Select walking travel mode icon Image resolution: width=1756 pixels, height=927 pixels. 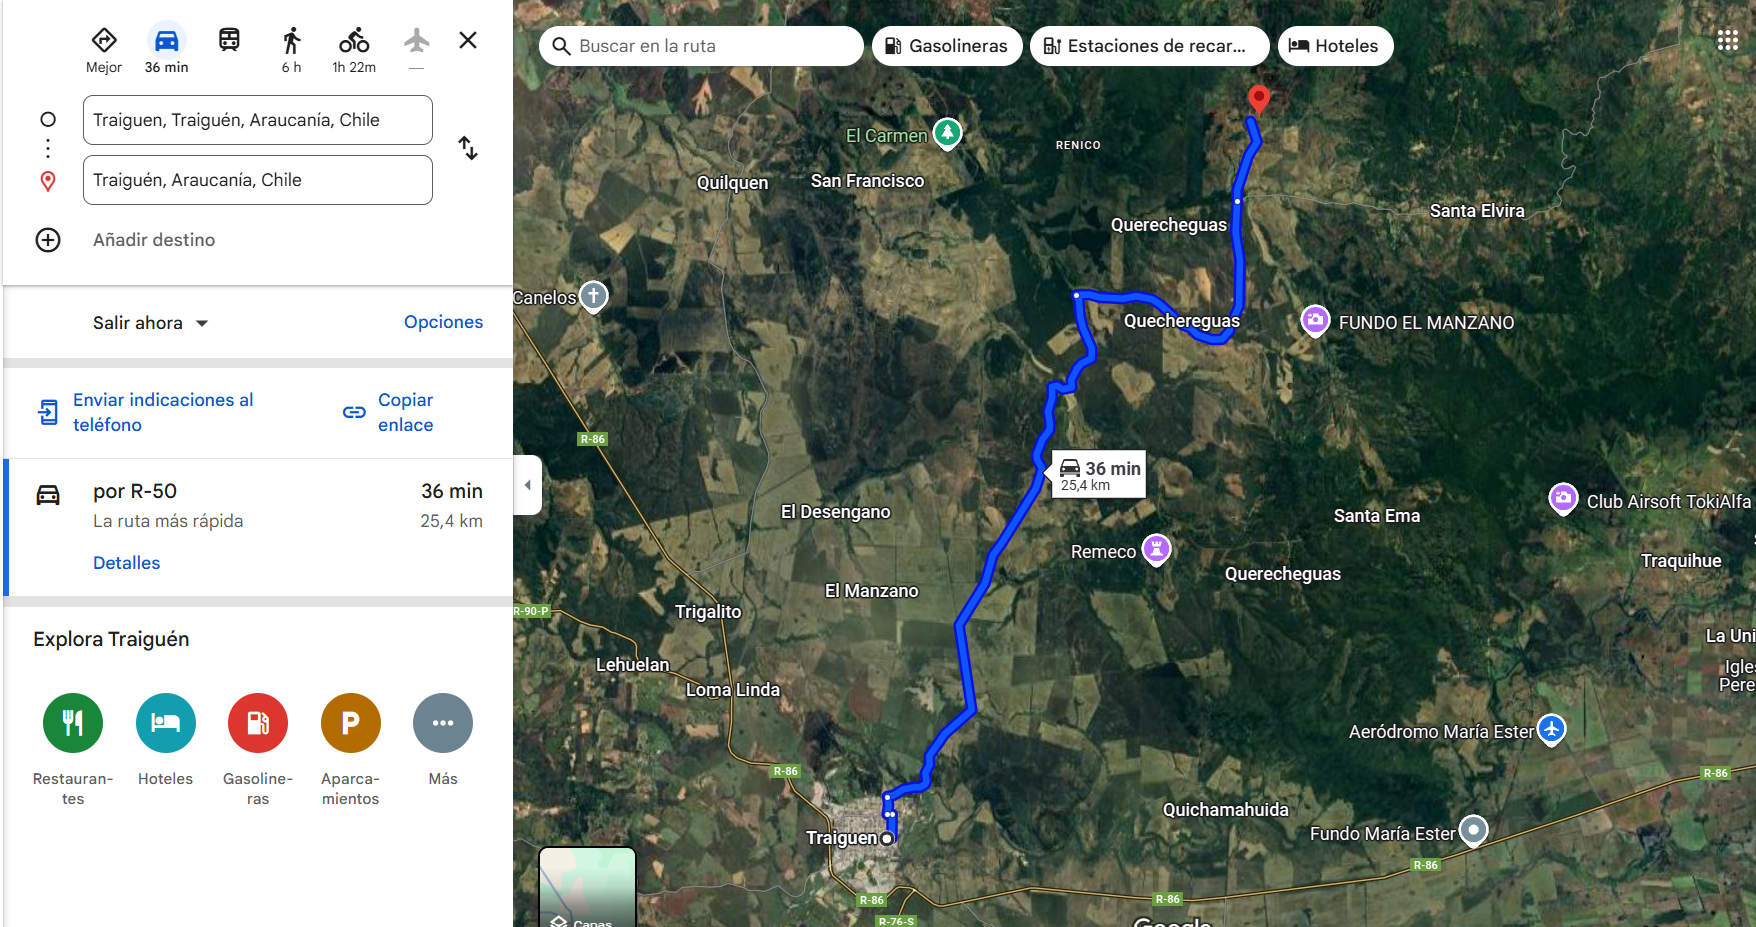(291, 41)
